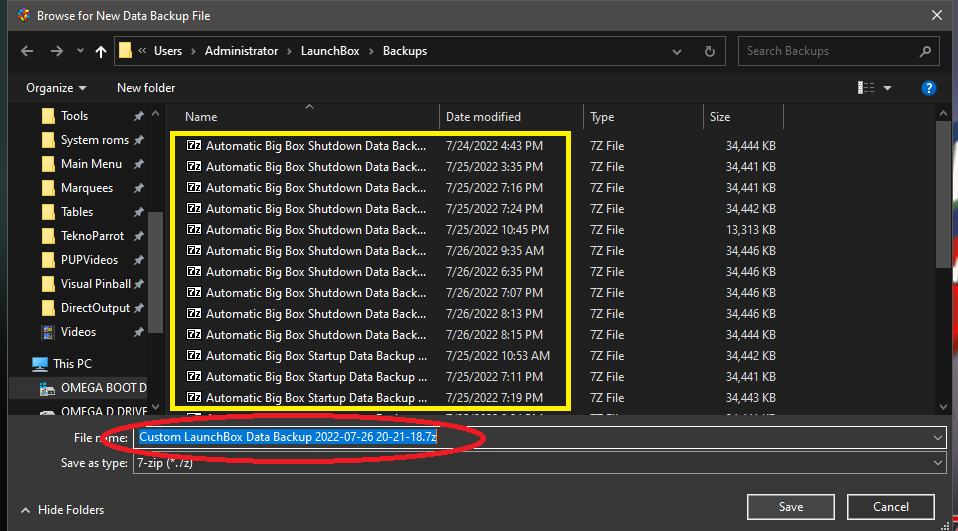The image size is (958, 531).
Task: Click the navigation pane scrollbar
Action: tap(155, 272)
